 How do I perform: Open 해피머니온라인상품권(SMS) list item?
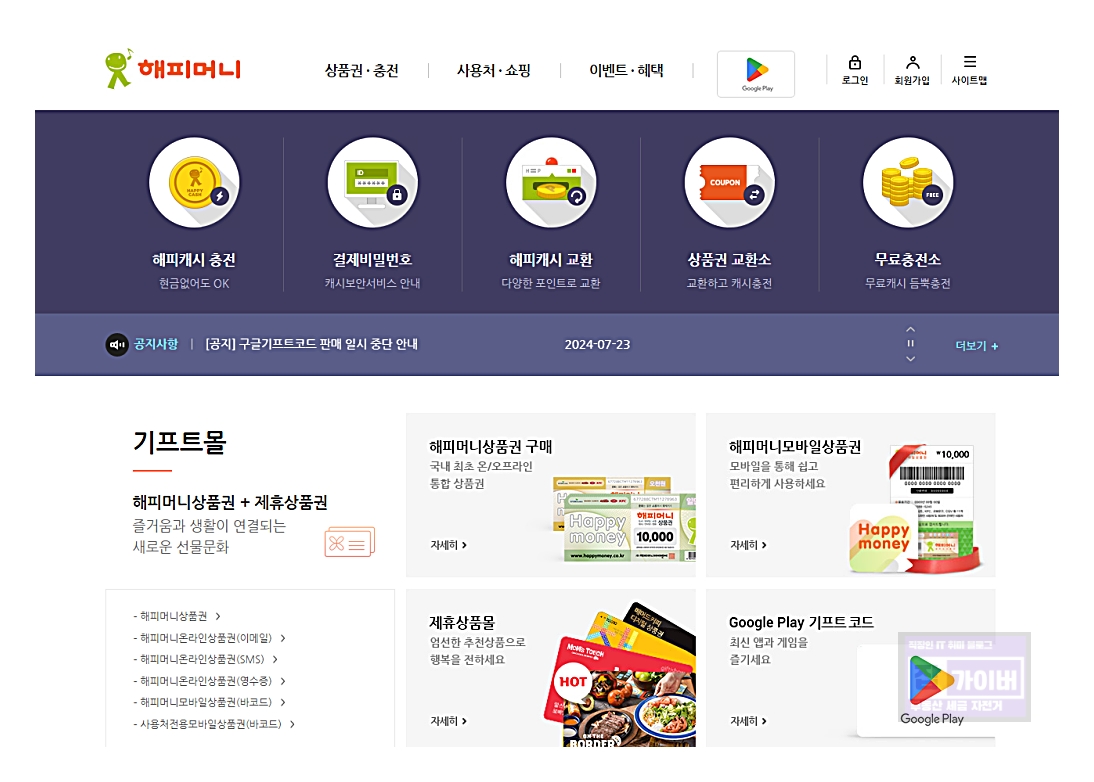click(x=206, y=659)
